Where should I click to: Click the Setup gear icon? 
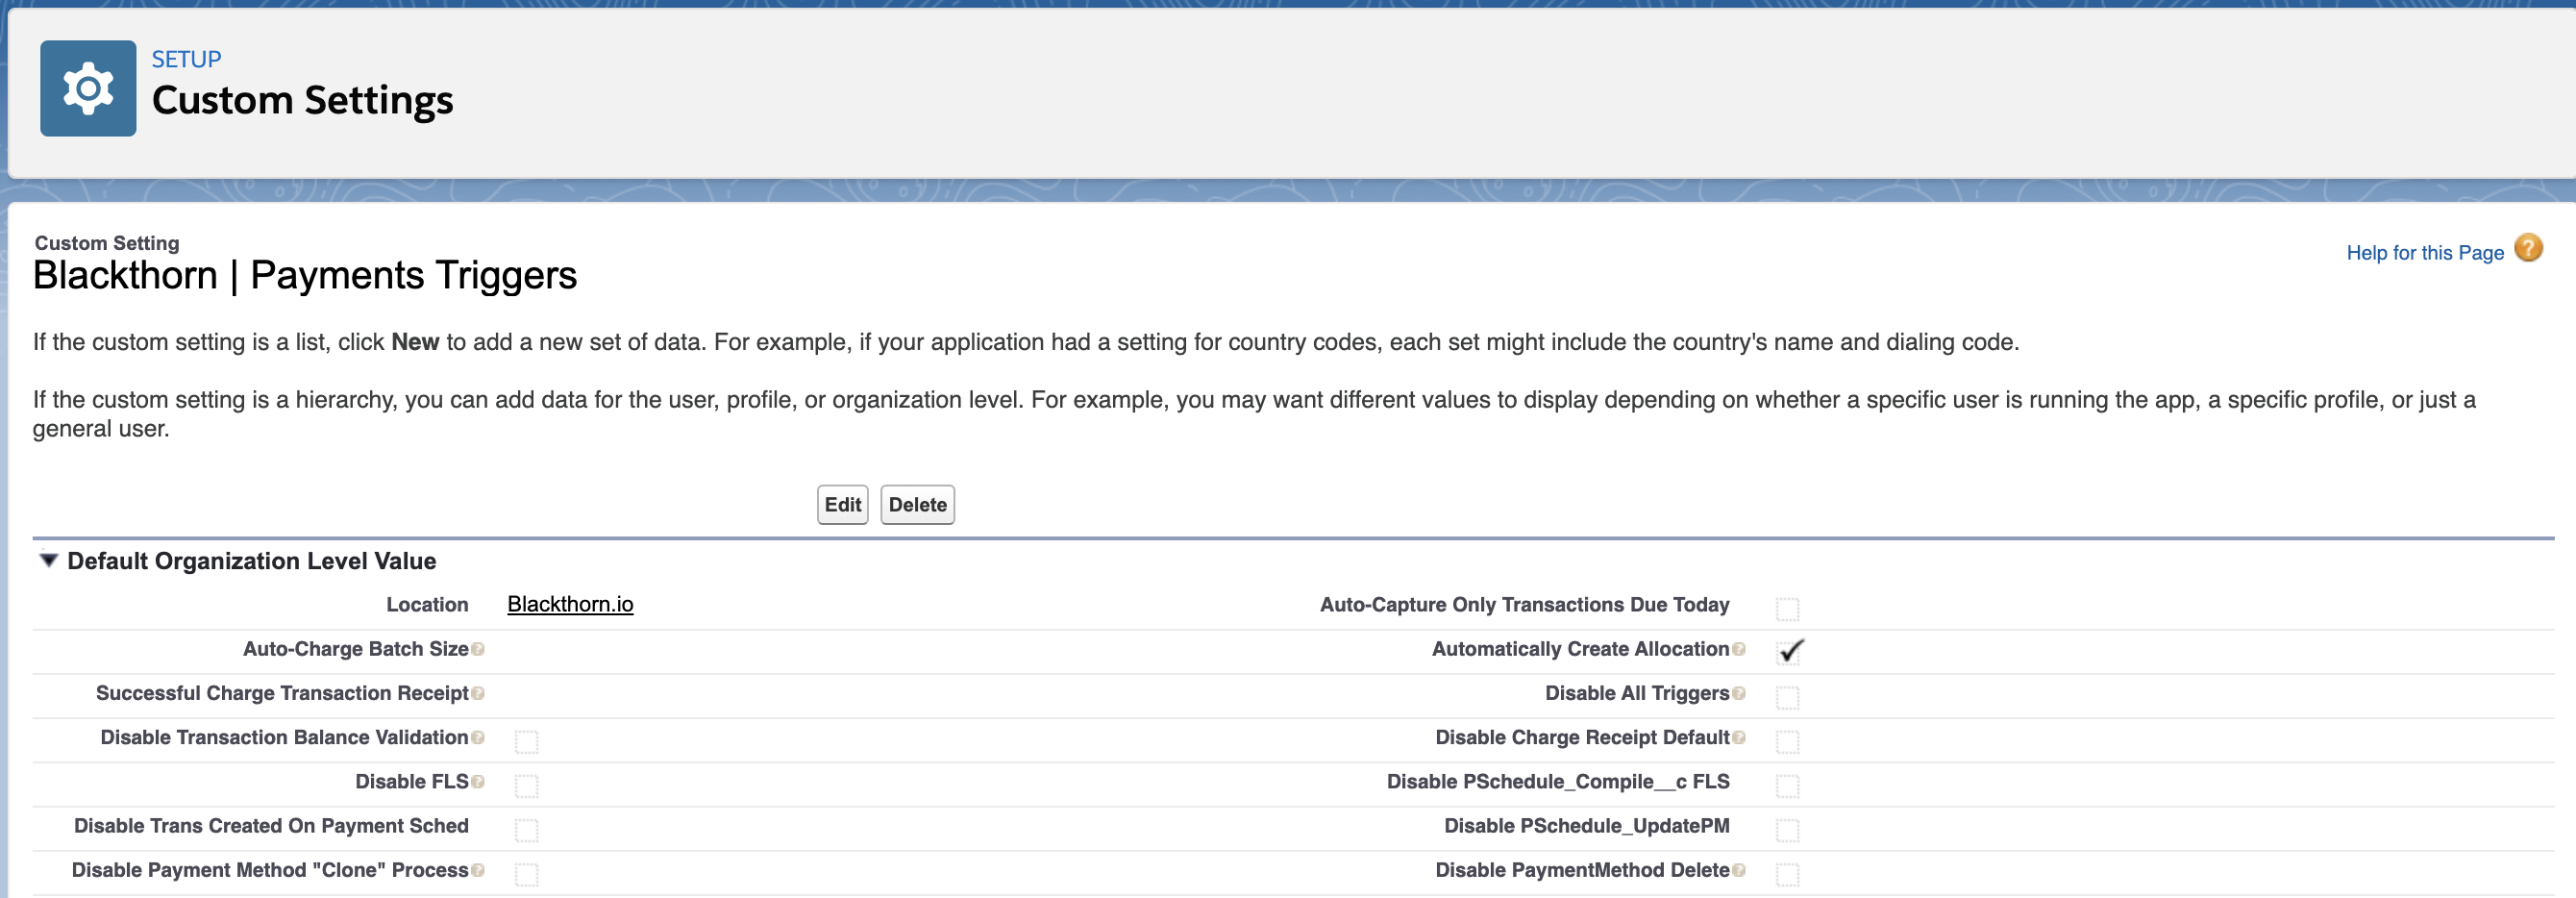click(x=88, y=88)
